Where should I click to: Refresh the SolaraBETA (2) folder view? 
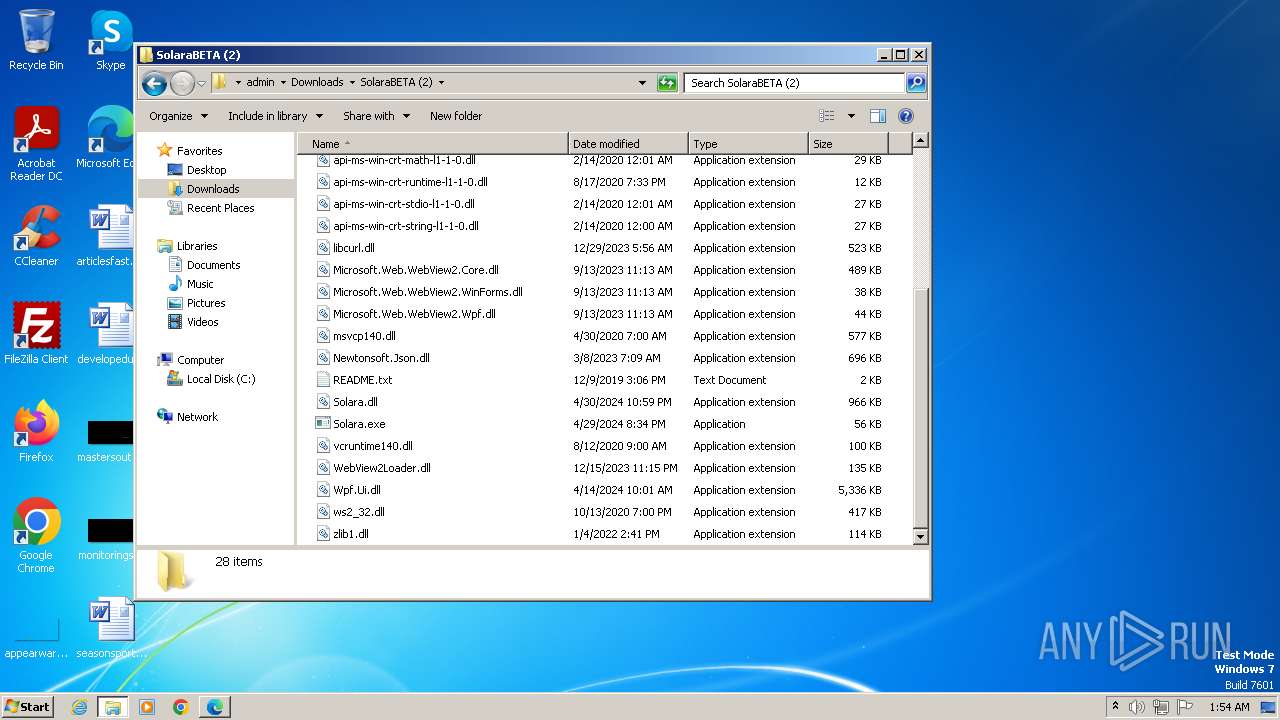click(667, 83)
